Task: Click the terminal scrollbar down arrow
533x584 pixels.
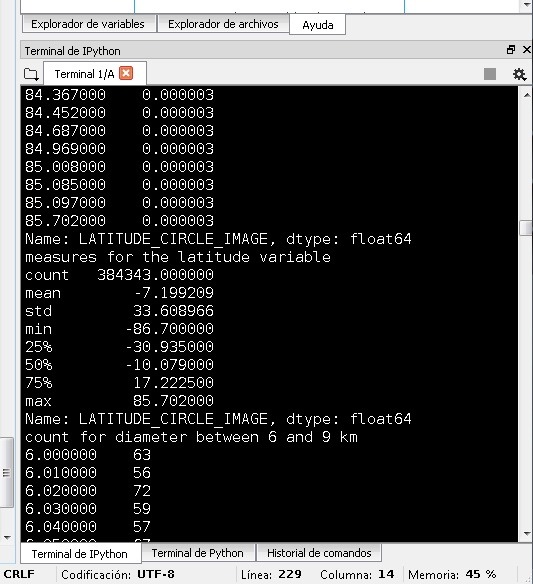Action: coord(527,534)
